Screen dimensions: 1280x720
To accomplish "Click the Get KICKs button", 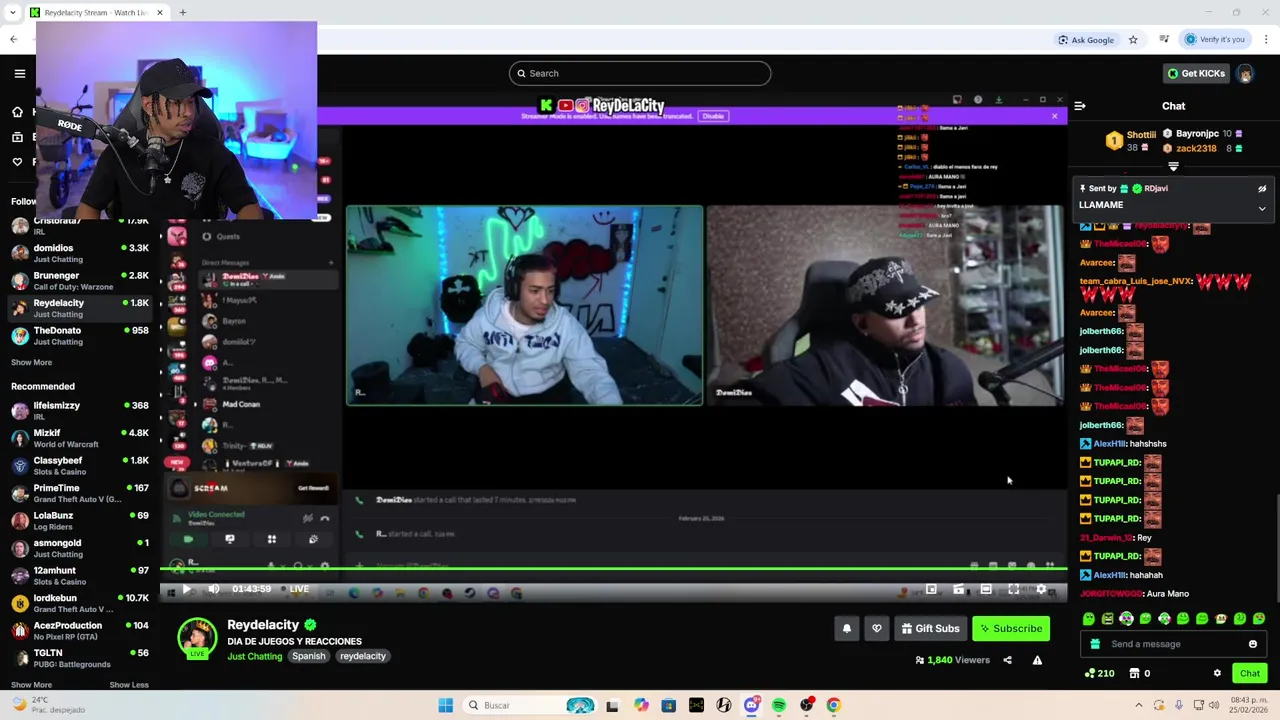I will click(x=1195, y=73).
